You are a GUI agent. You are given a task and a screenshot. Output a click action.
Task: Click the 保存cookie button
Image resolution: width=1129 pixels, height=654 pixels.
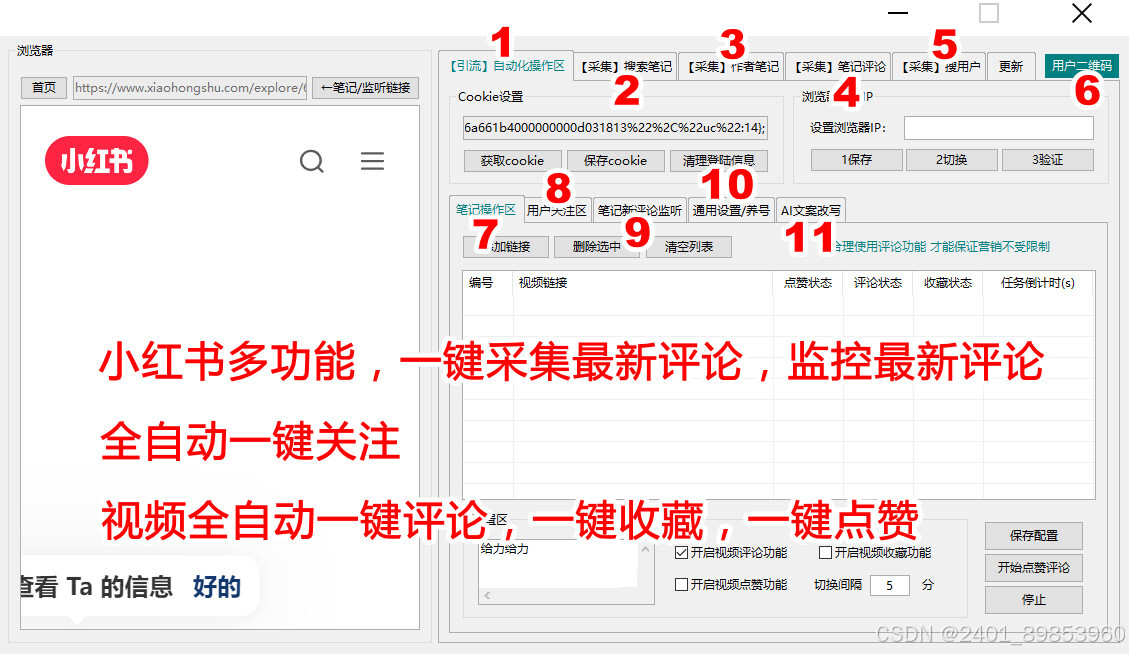(615, 160)
